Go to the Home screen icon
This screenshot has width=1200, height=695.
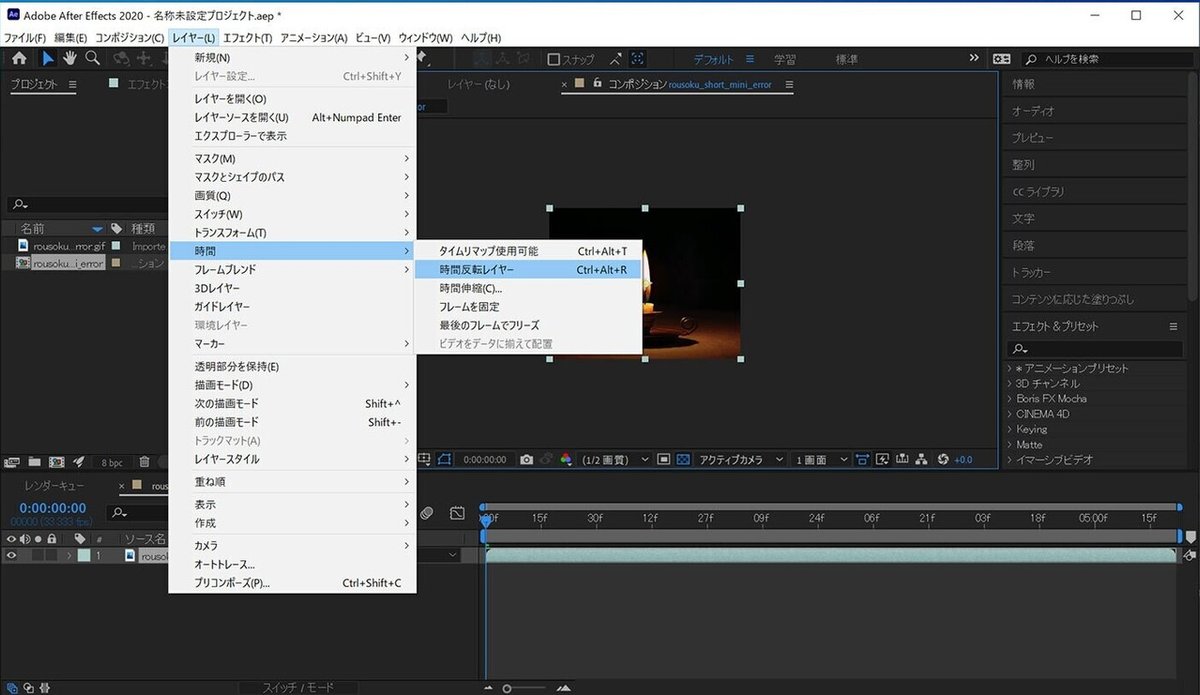pos(19,59)
